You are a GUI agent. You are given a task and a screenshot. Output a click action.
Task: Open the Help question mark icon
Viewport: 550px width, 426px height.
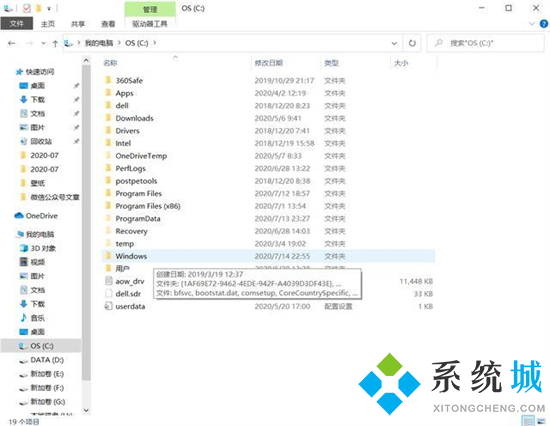544,24
